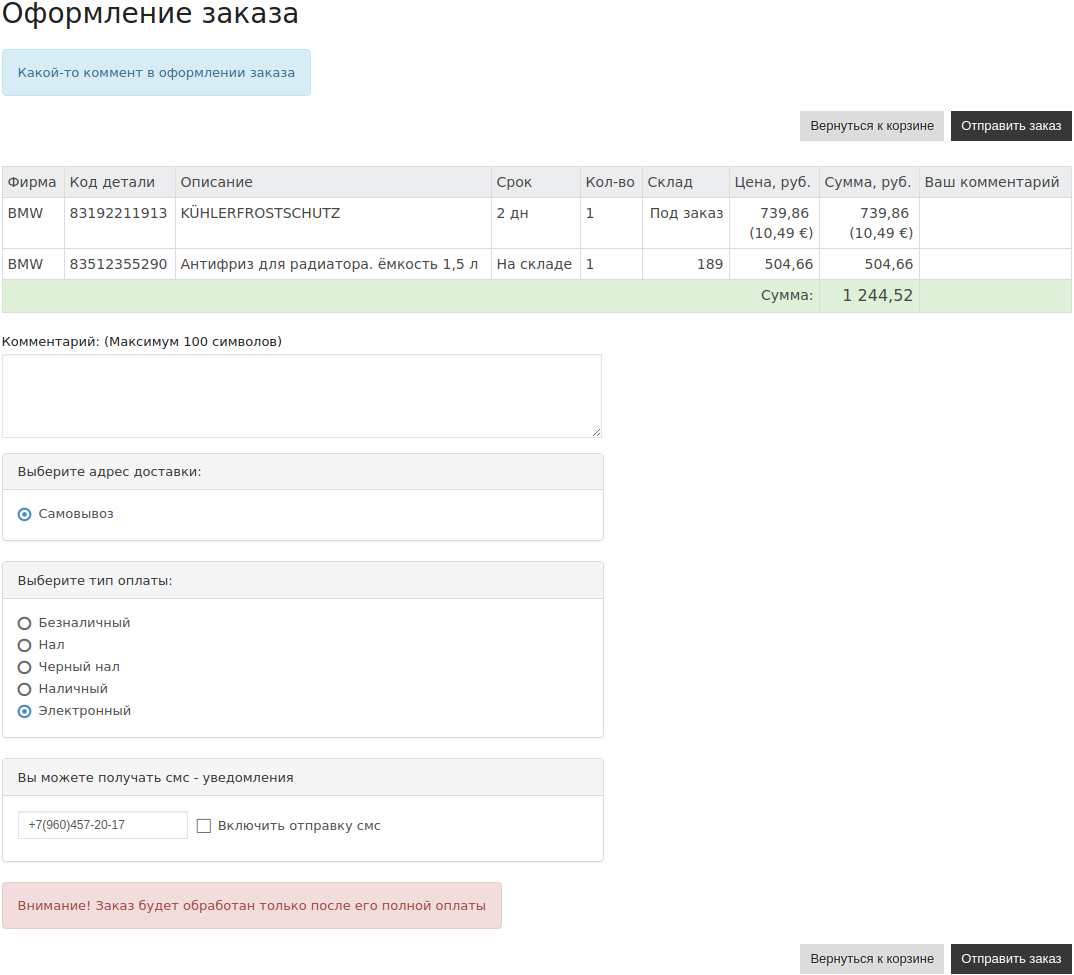Select the "Электронный" payment type
The image size is (1074, 975).
point(25,711)
